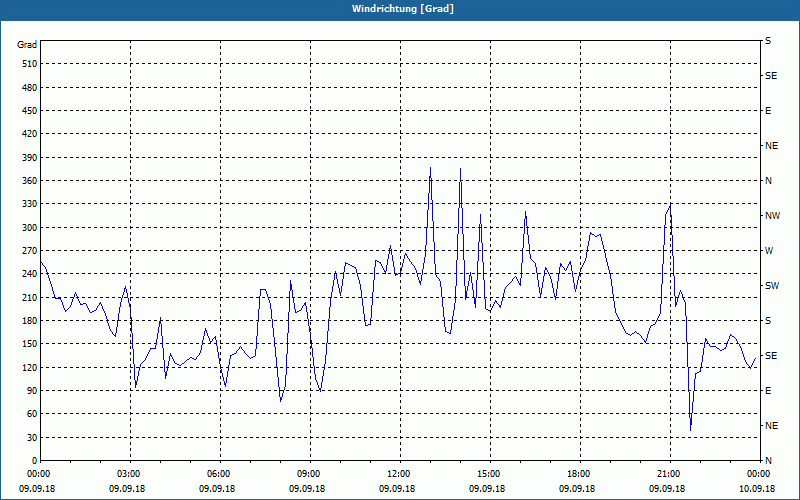The width and height of the screenshot is (800, 500).
Task: Click the date 10.09.18
Action: pyautogui.click(x=757, y=489)
